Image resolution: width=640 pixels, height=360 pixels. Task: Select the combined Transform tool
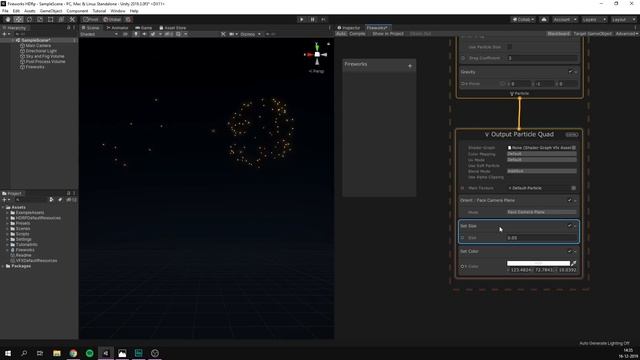pyautogui.click(x=61, y=19)
